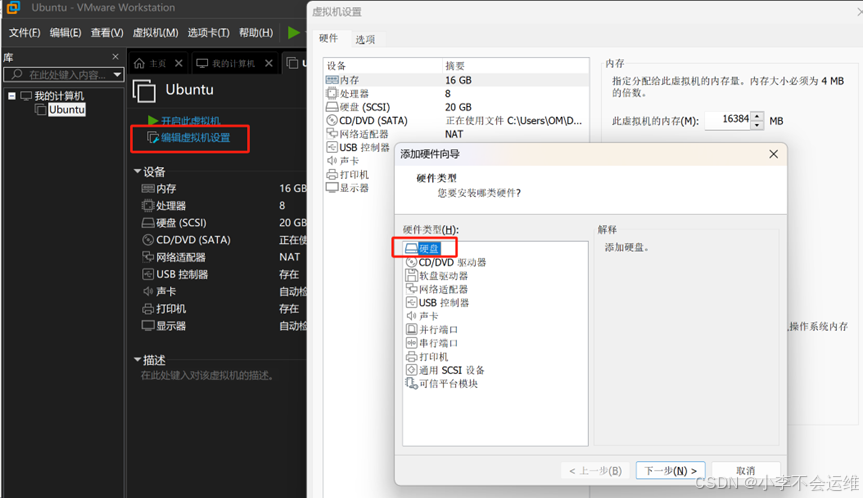Click 打印机 in VM summary pane
The height and width of the screenshot is (498, 863).
click(x=164, y=308)
